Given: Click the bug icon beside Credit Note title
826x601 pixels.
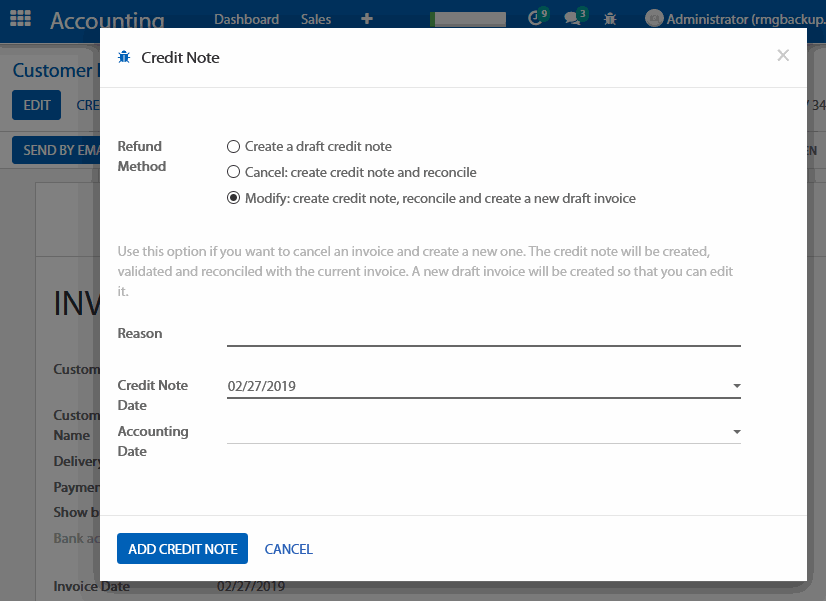Looking at the screenshot, I should (x=124, y=58).
